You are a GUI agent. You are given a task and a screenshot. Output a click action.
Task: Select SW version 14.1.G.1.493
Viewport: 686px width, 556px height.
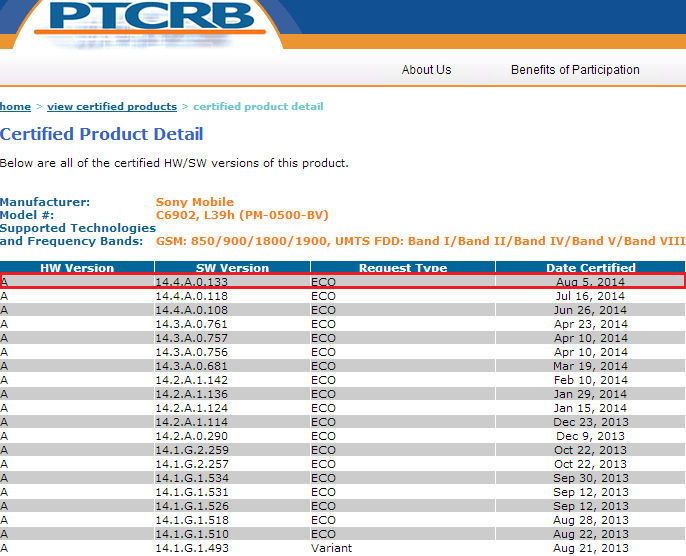(x=192, y=548)
